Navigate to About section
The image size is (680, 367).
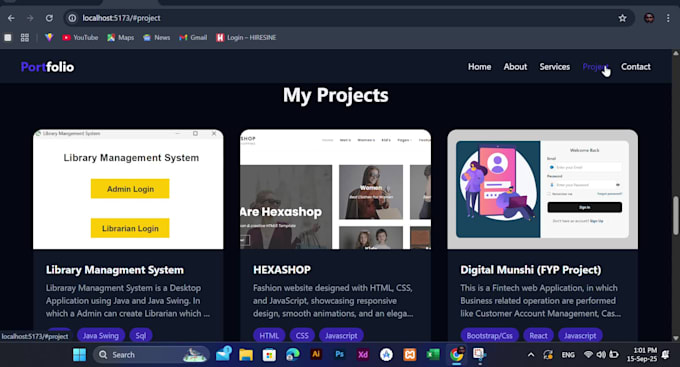point(515,67)
